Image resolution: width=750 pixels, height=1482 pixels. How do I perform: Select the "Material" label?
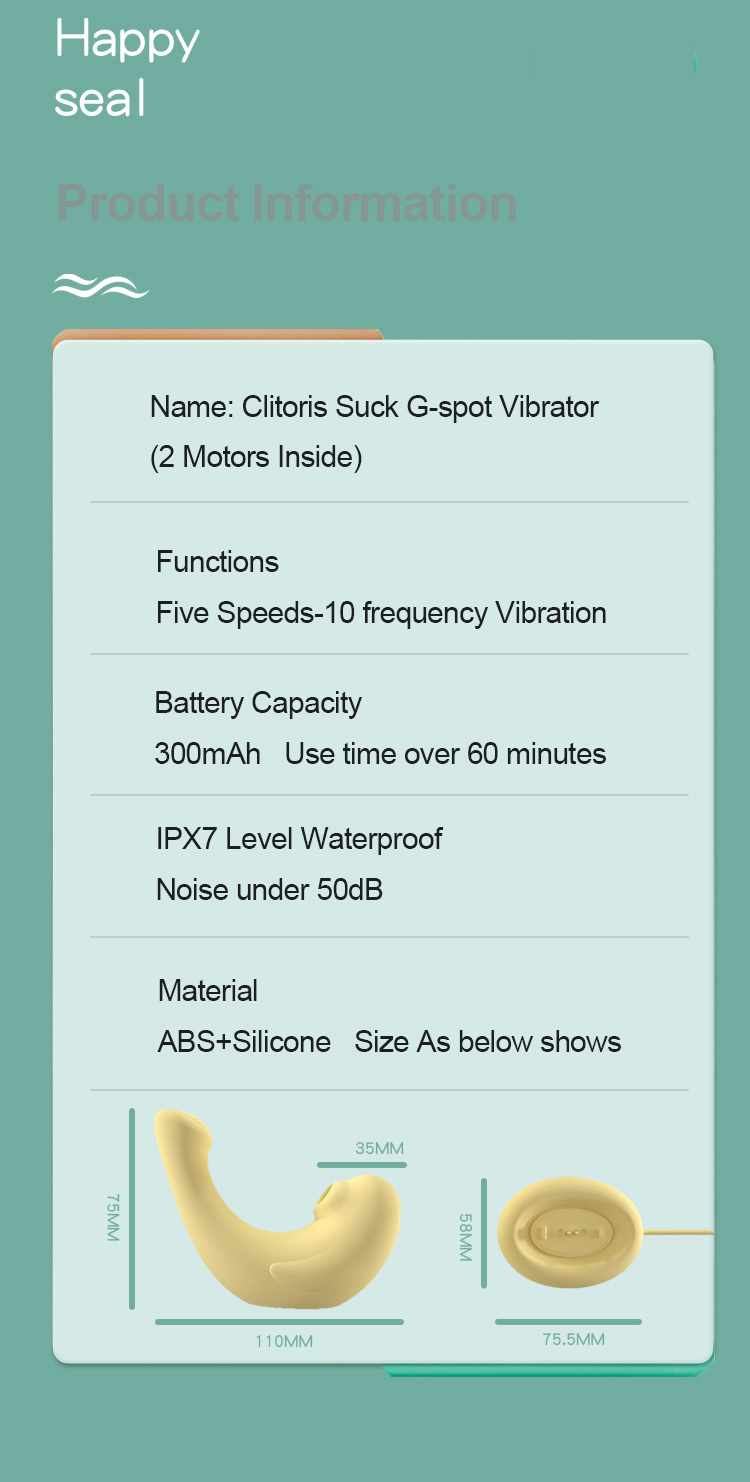(x=208, y=991)
